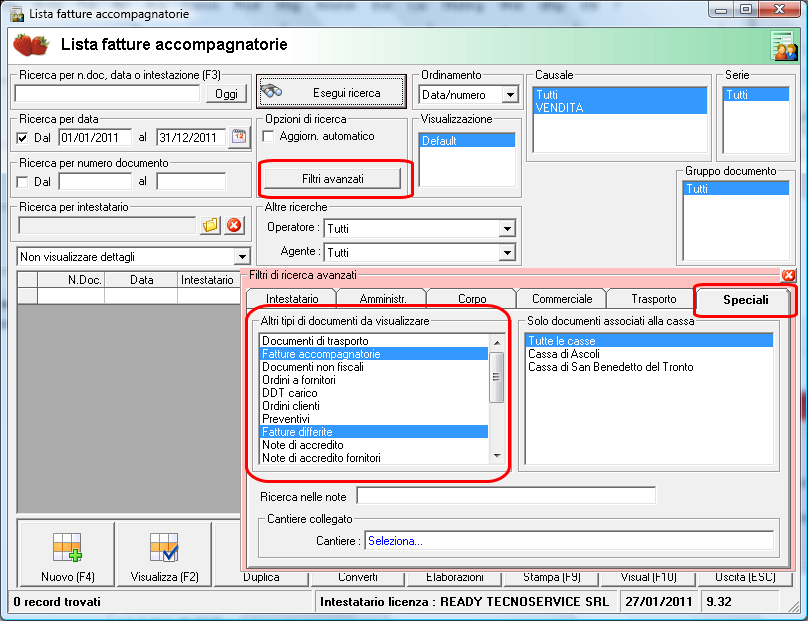808x621 pixels.
Task: Switch to the Commerciale tab
Action: click(562, 299)
